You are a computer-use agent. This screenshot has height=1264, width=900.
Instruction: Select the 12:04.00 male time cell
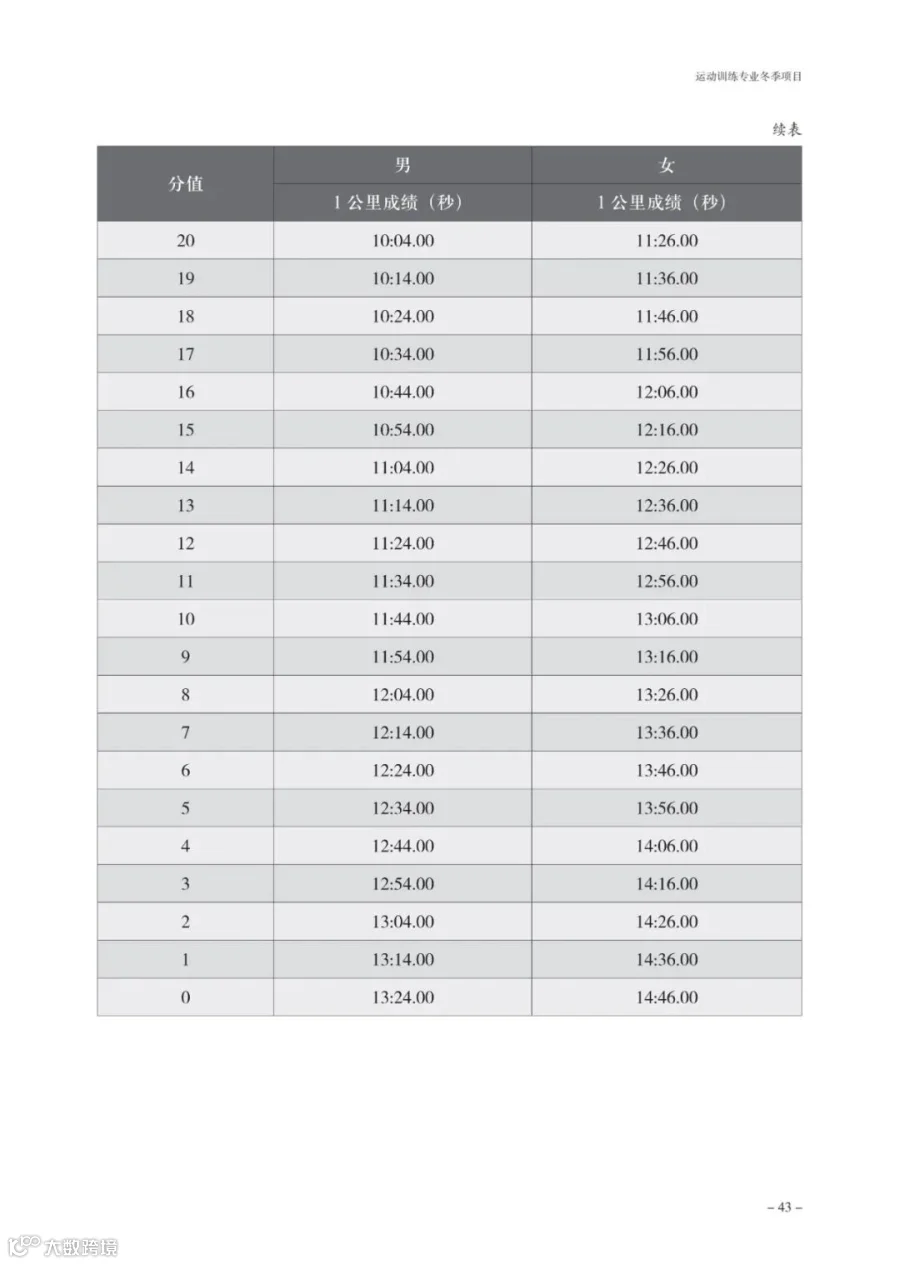click(402, 694)
